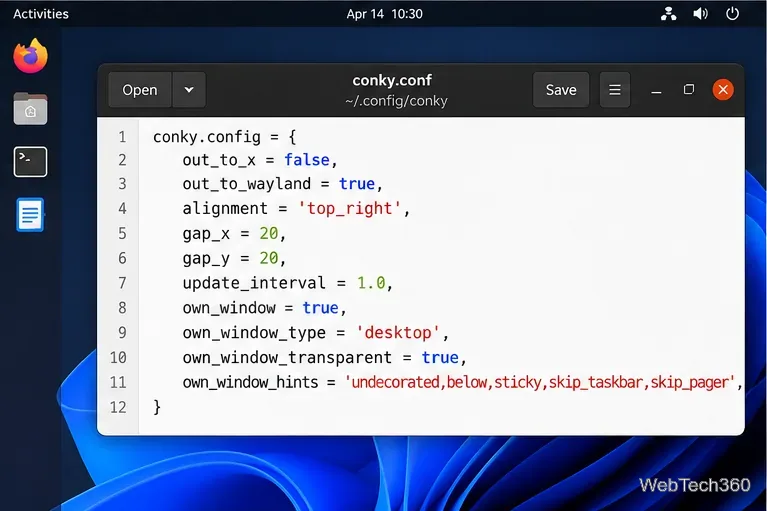Open the volume speaker icon
The height and width of the screenshot is (511, 767).
tap(700, 14)
